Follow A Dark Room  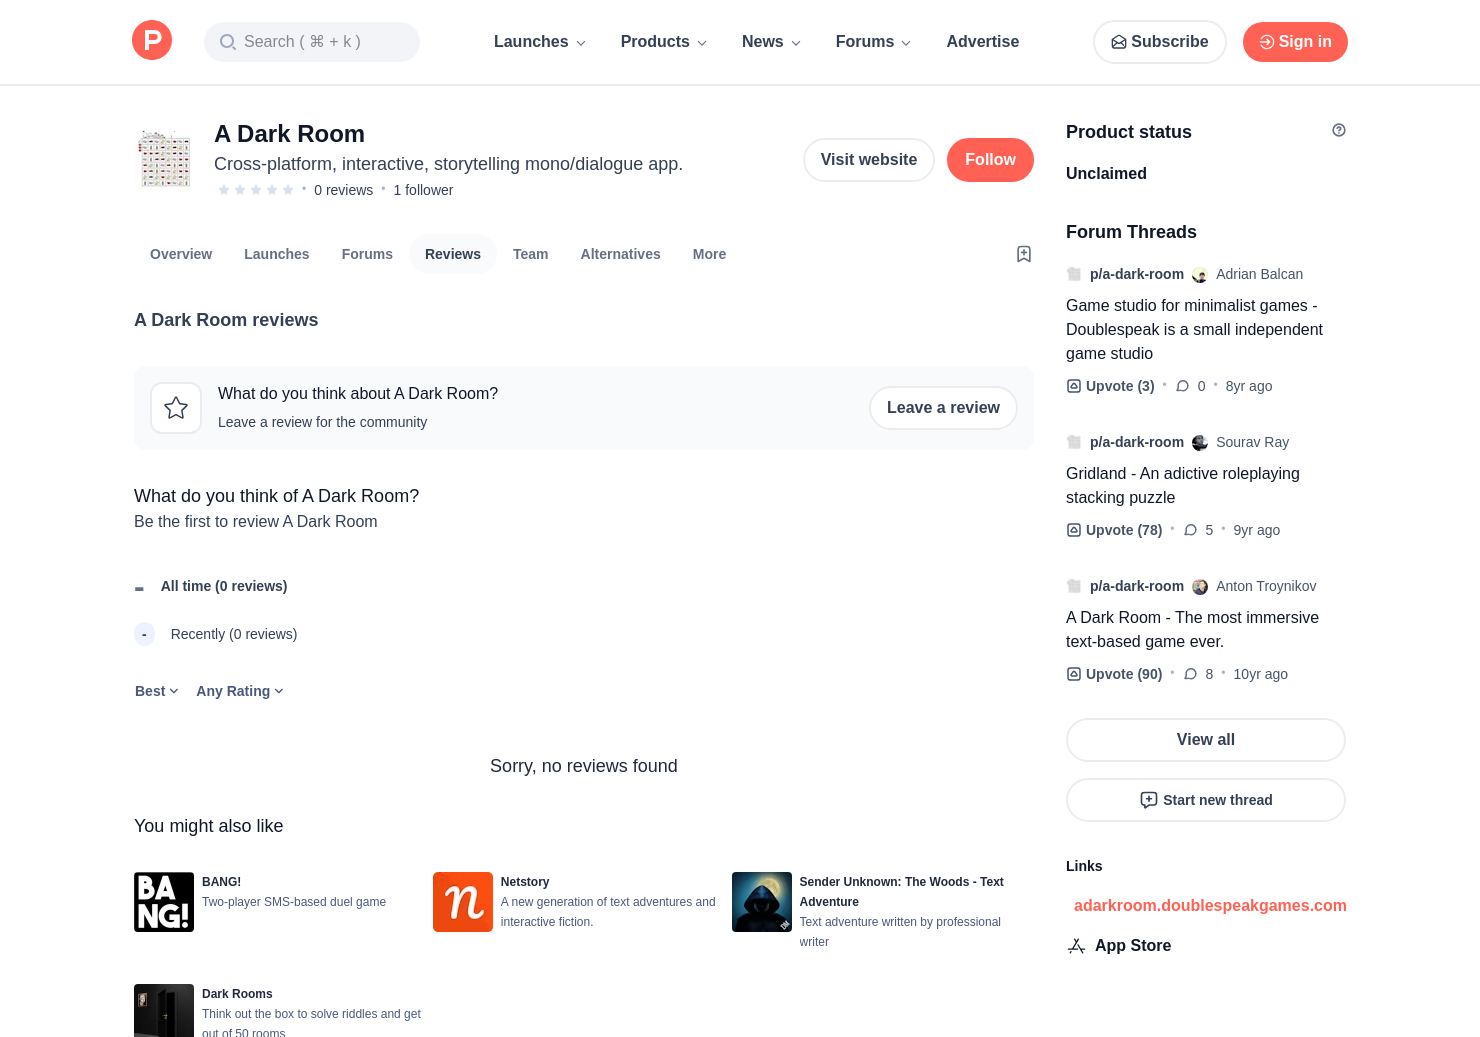[990, 160]
